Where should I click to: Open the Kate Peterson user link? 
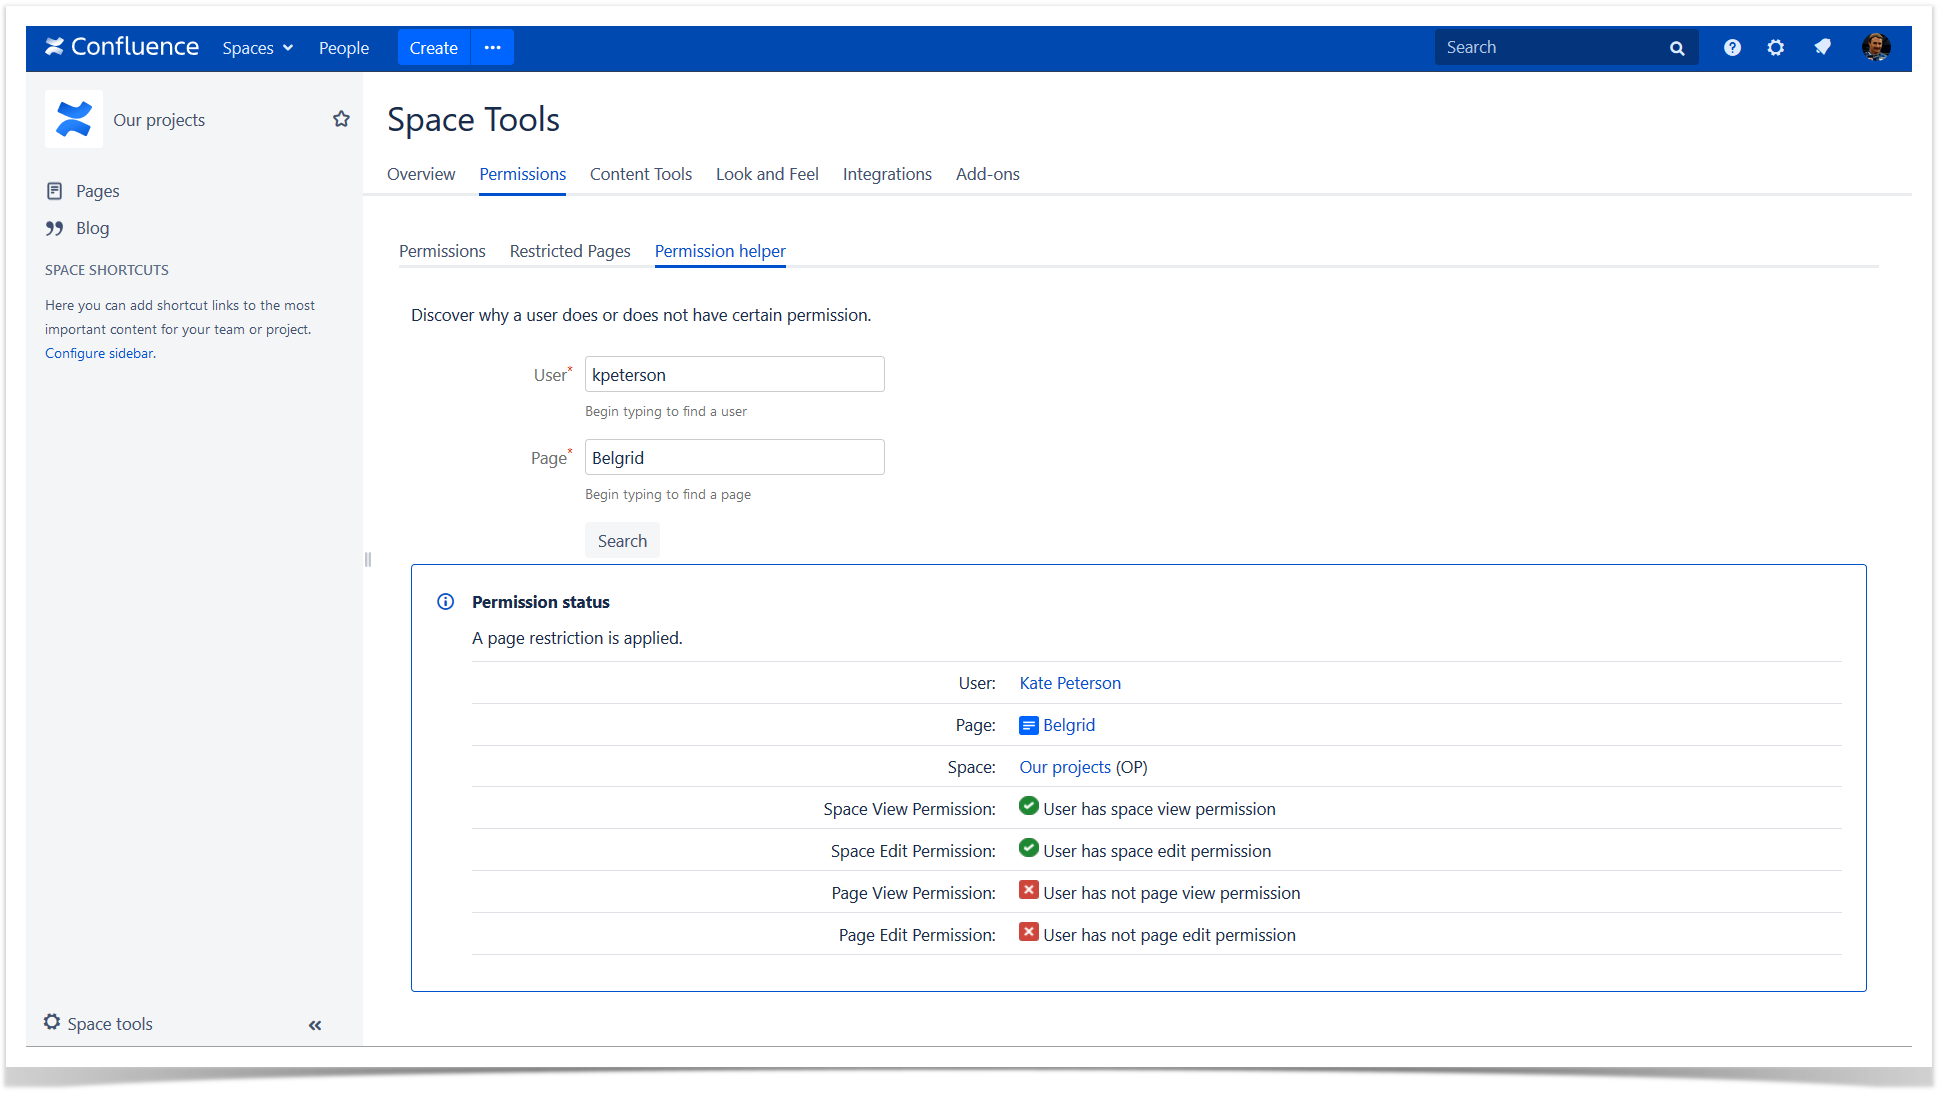click(x=1070, y=683)
